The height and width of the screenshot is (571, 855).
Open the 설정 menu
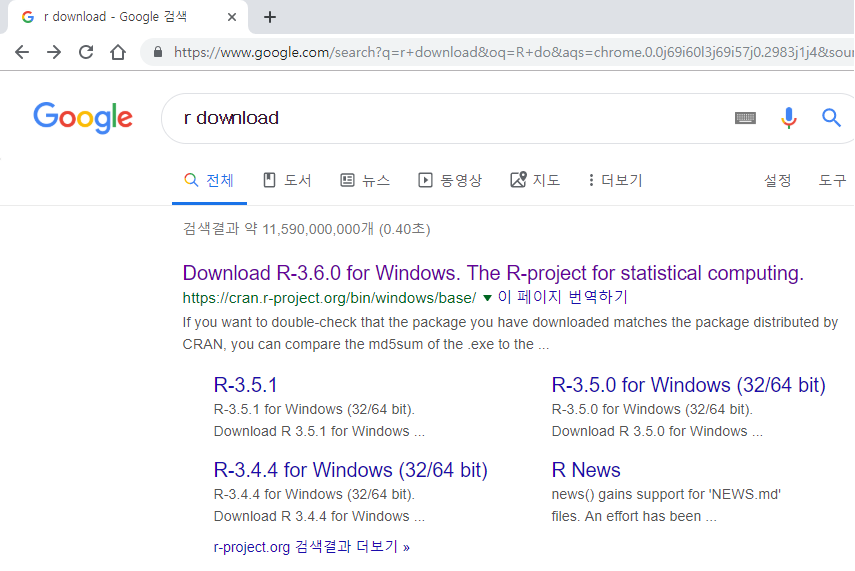pyautogui.click(x=778, y=181)
